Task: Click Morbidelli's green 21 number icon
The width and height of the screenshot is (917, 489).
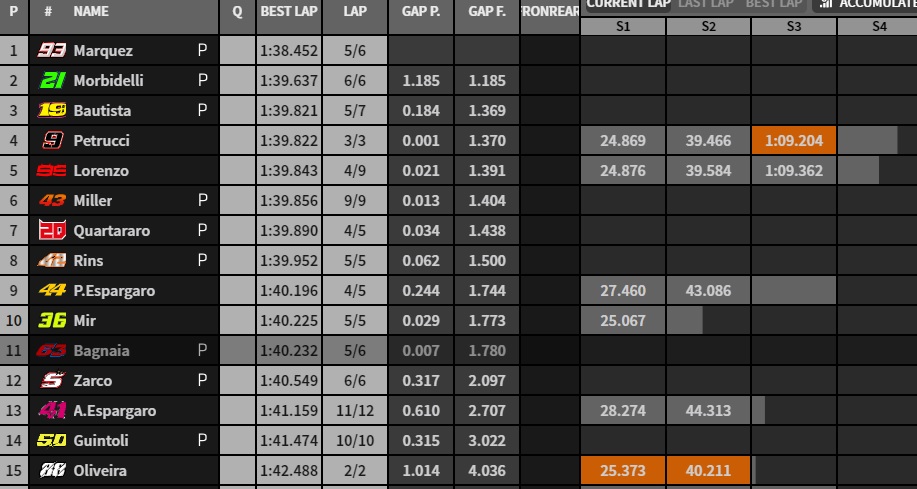Action: 51,80
